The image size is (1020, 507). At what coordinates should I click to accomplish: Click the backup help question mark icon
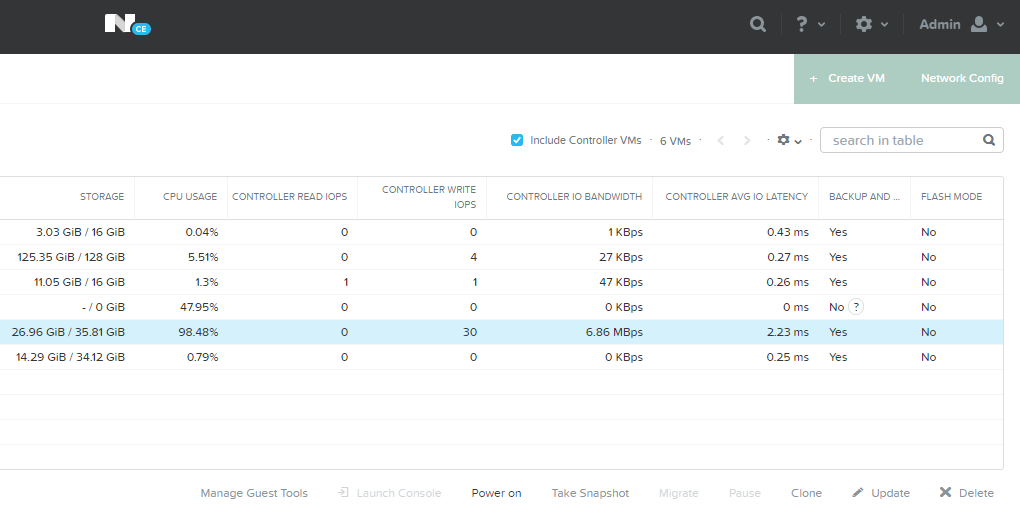tap(856, 307)
